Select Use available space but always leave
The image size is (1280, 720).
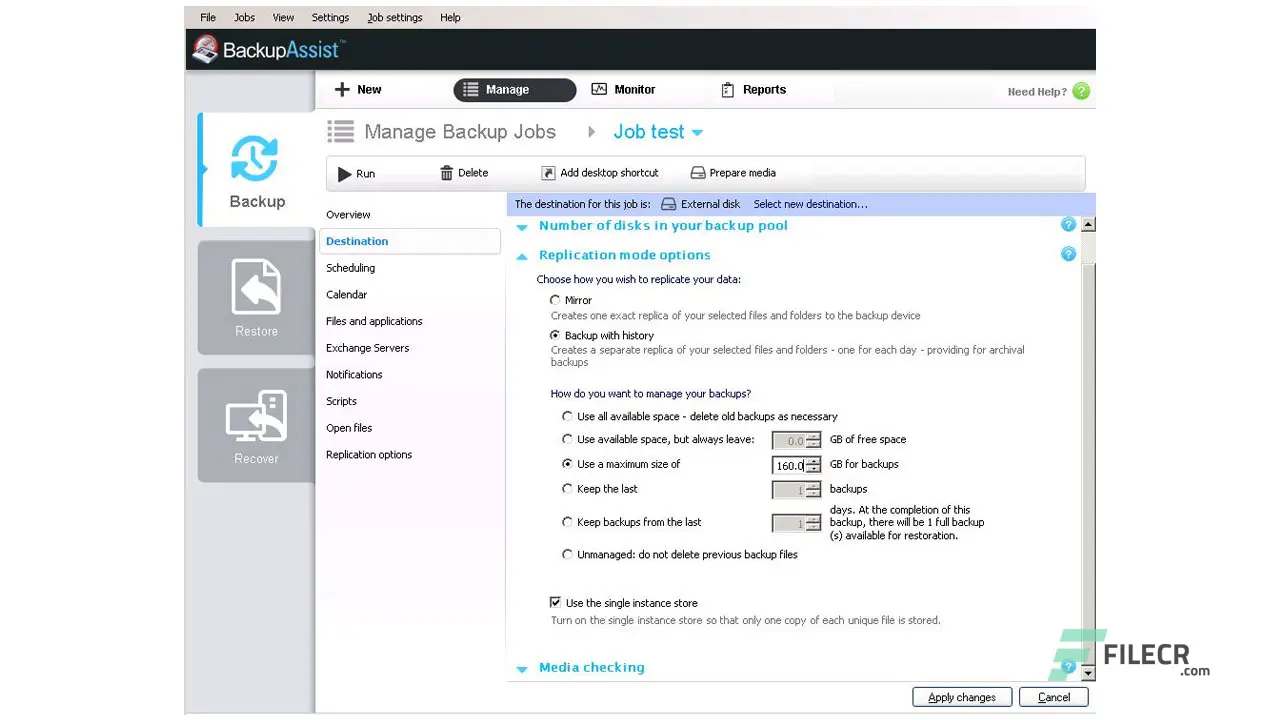point(568,440)
